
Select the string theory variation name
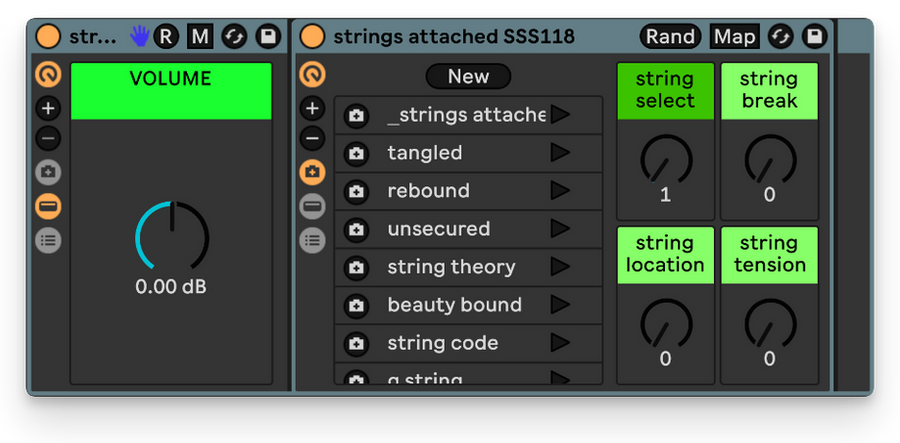[x=451, y=267]
